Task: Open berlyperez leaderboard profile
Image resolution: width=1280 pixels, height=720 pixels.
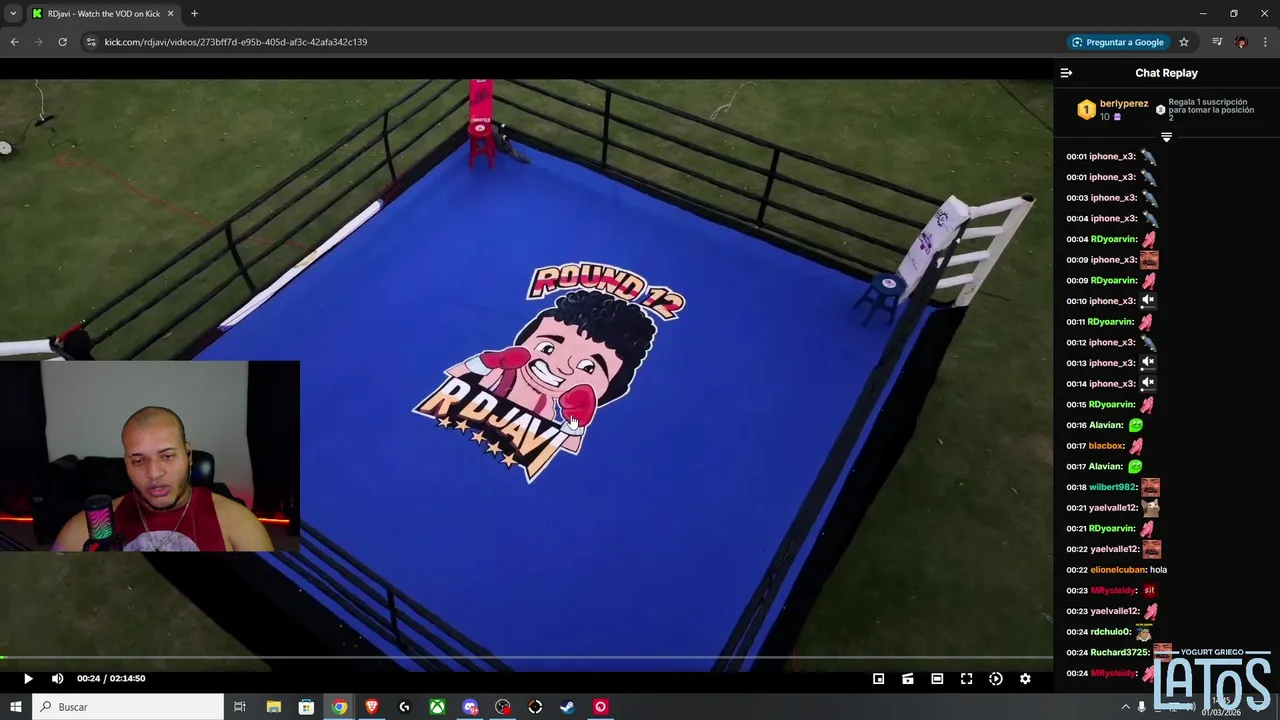Action: click(1124, 104)
